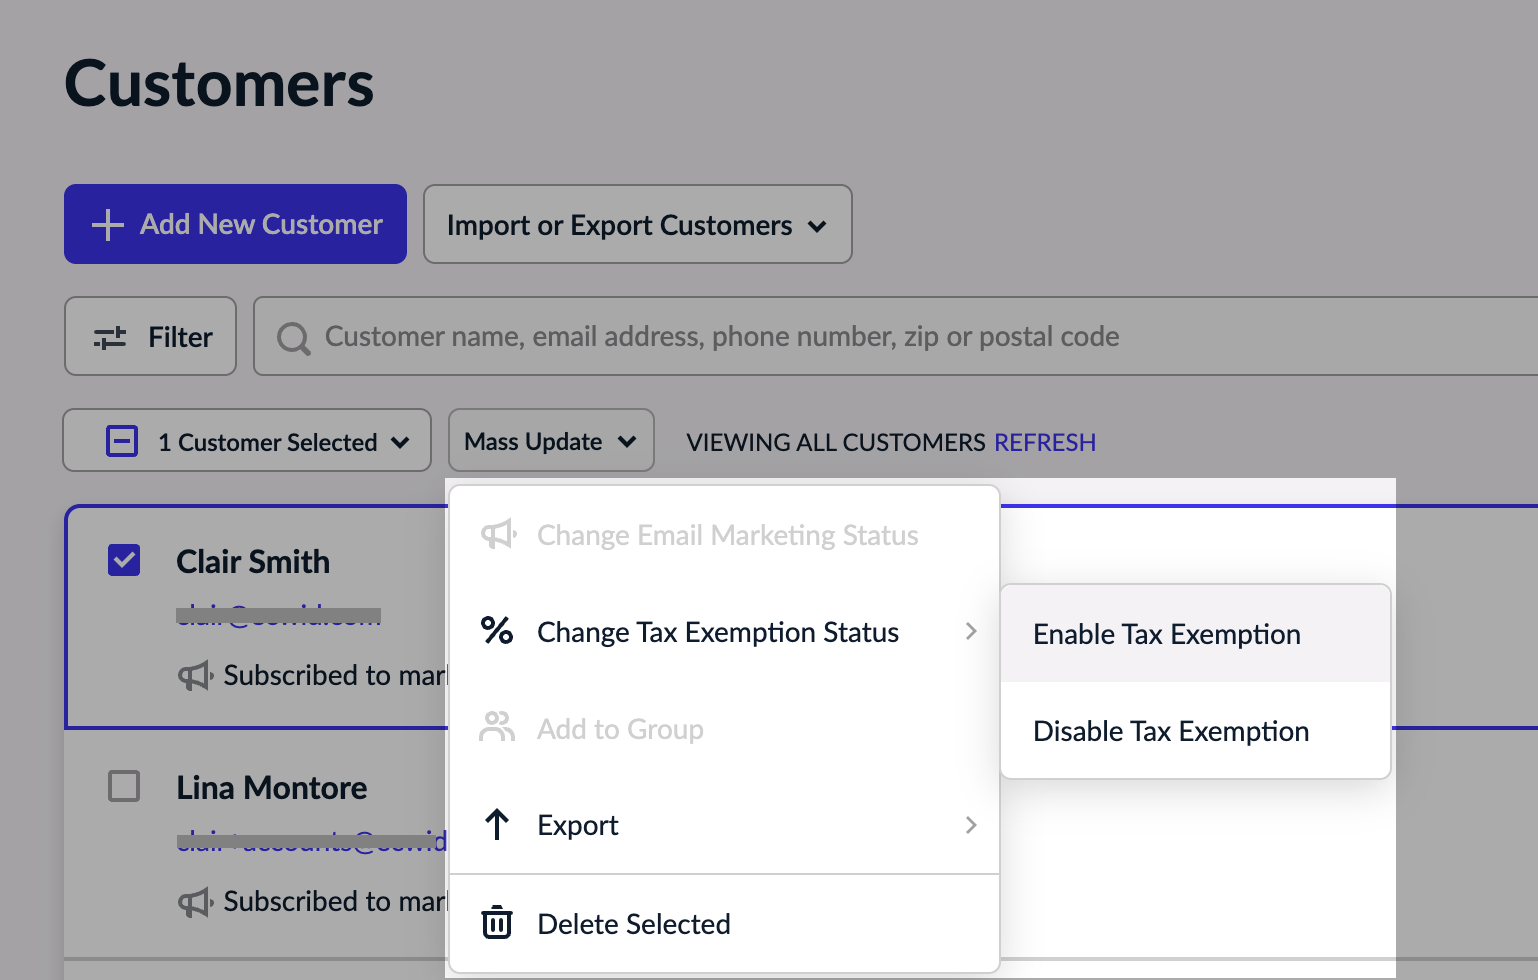Image resolution: width=1538 pixels, height=980 pixels.
Task: Click the megaphone icon in Change Email Marketing
Action: 498,535
